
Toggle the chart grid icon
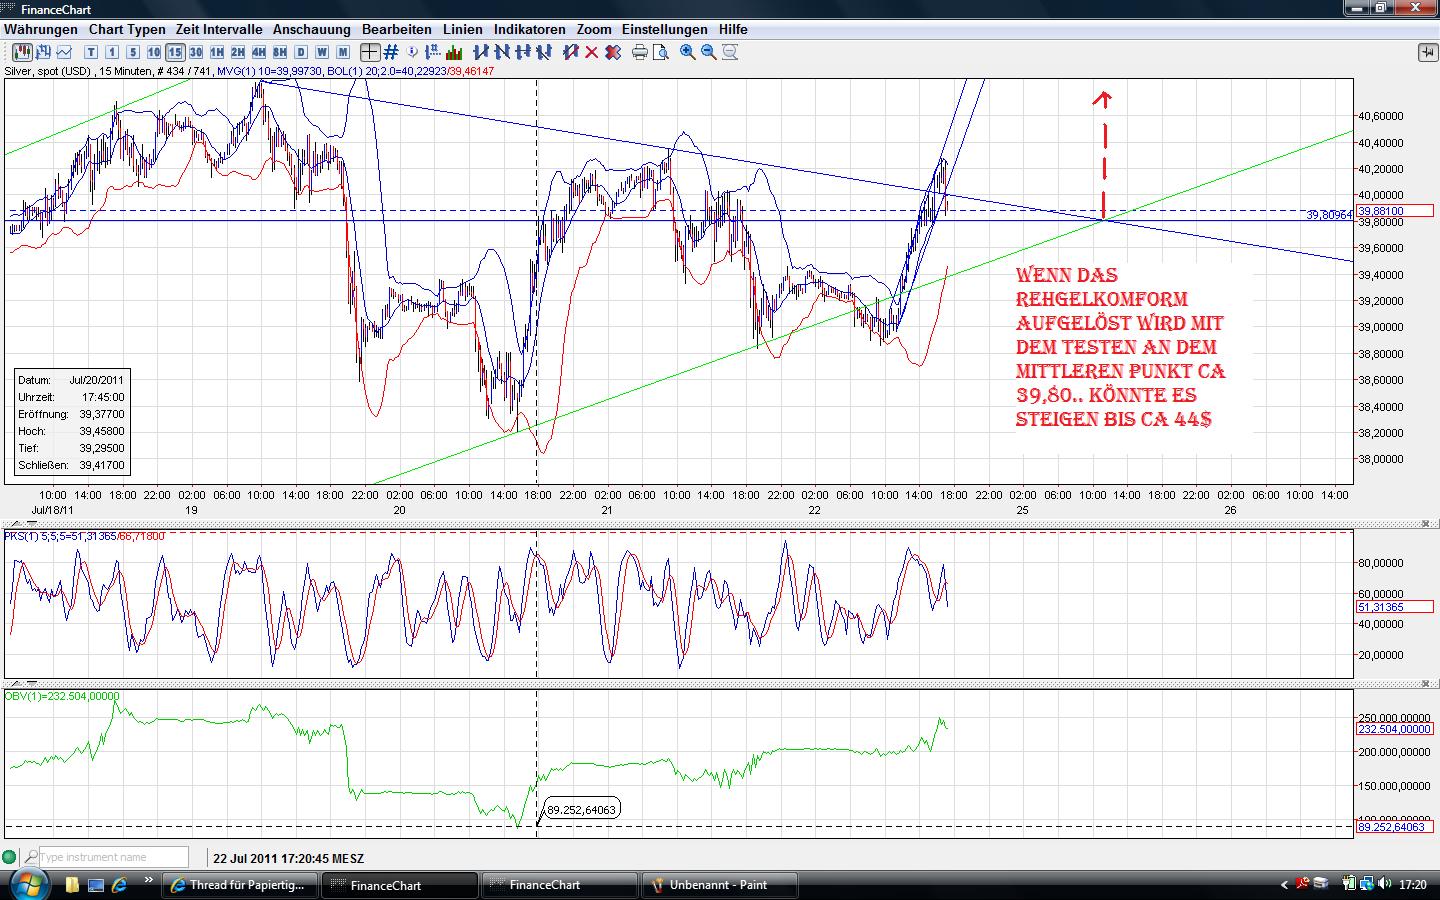[x=391, y=52]
